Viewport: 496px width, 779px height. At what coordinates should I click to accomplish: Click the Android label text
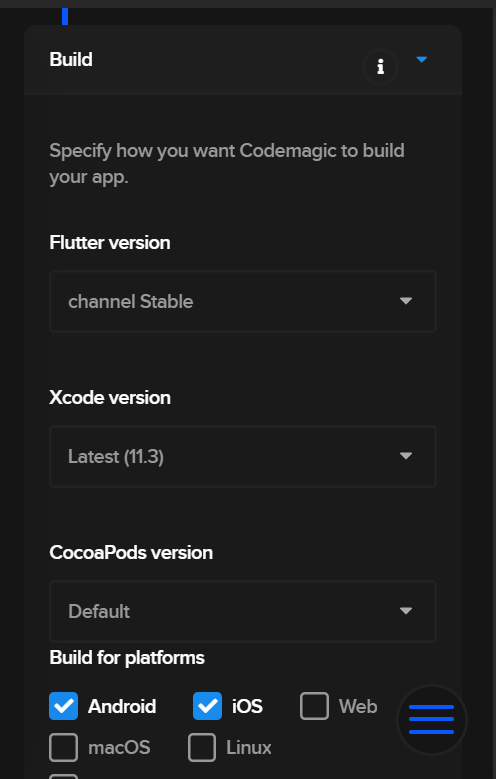coord(122,706)
